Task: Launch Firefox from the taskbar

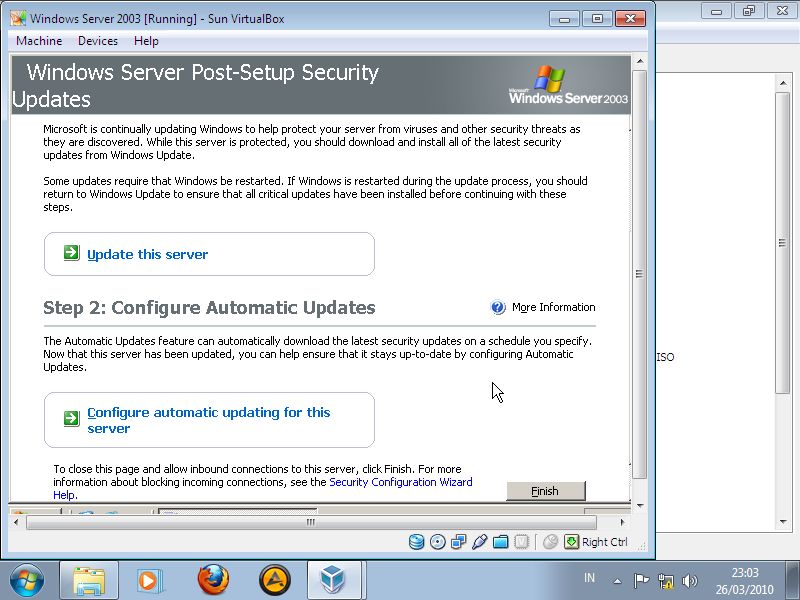Action: (x=213, y=580)
